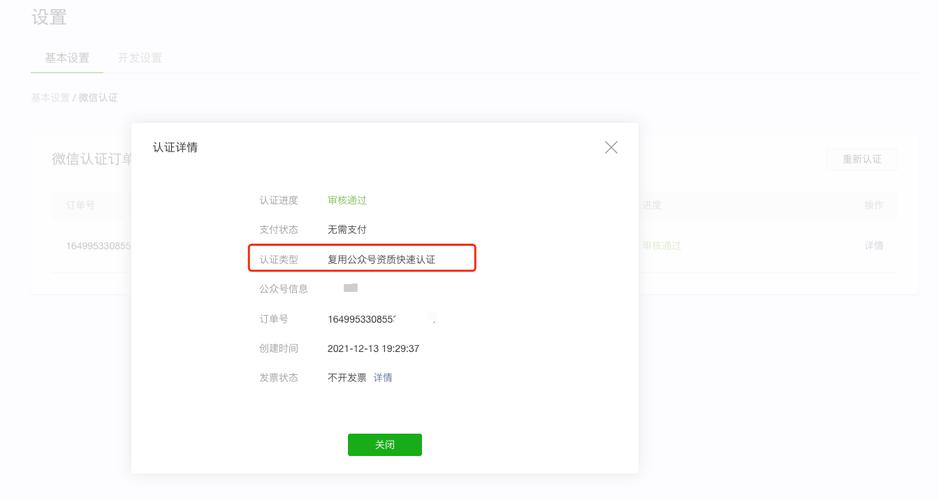Click the 不开发票 invoice status text

[347, 377]
